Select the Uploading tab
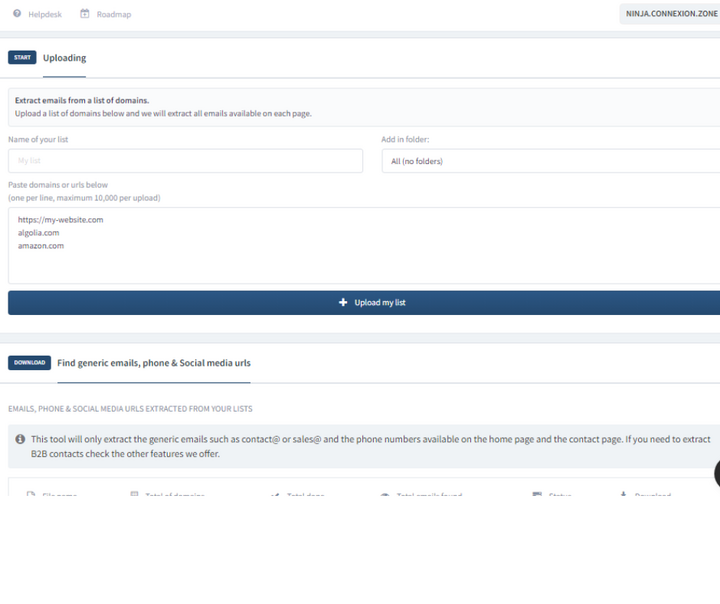The width and height of the screenshot is (720, 604). [x=64, y=58]
